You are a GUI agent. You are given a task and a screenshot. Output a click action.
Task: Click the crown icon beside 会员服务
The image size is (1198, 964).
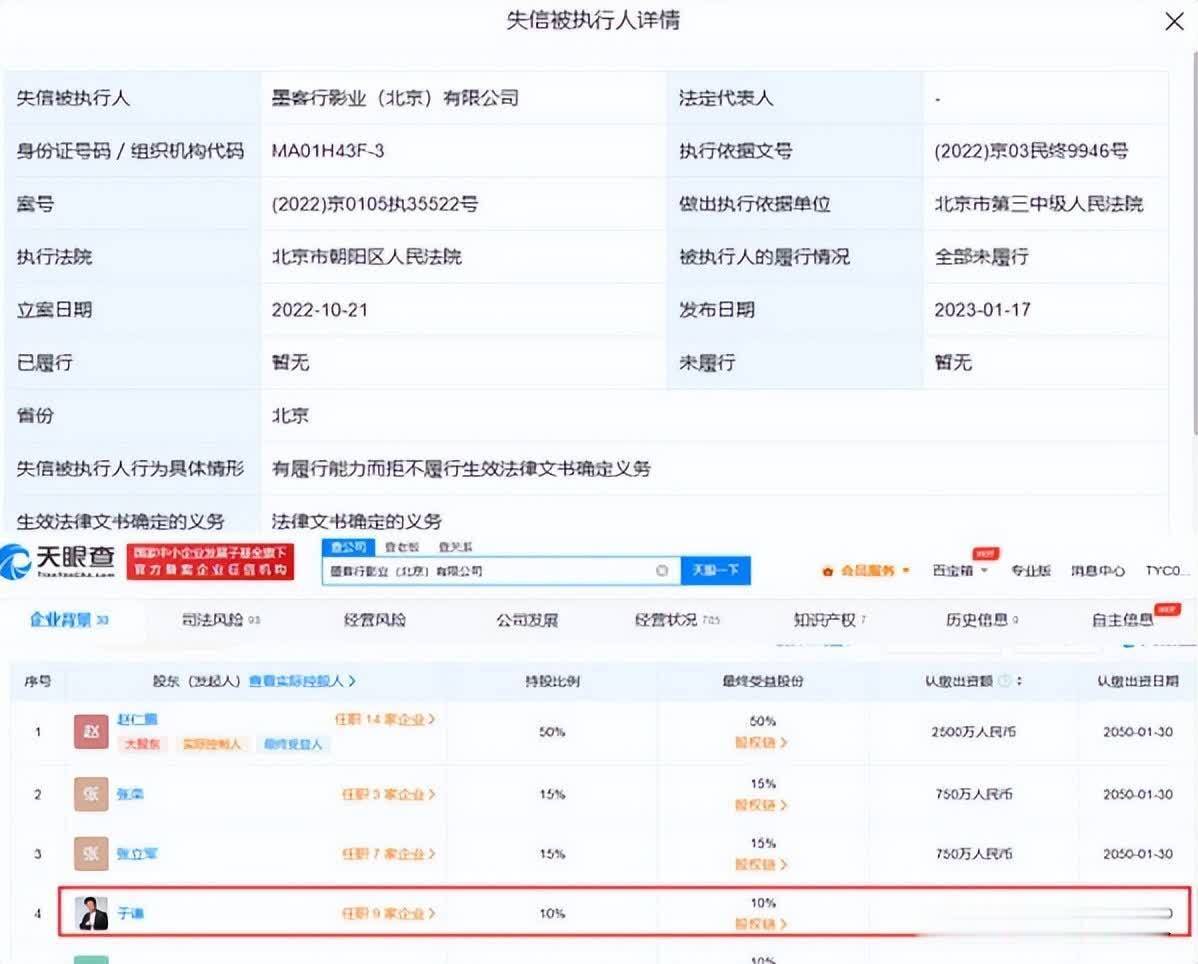pyautogui.click(x=827, y=571)
